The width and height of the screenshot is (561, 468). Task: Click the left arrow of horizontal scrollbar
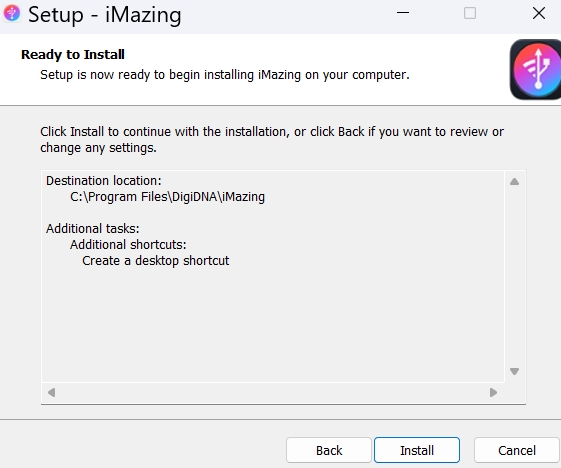pos(52,393)
